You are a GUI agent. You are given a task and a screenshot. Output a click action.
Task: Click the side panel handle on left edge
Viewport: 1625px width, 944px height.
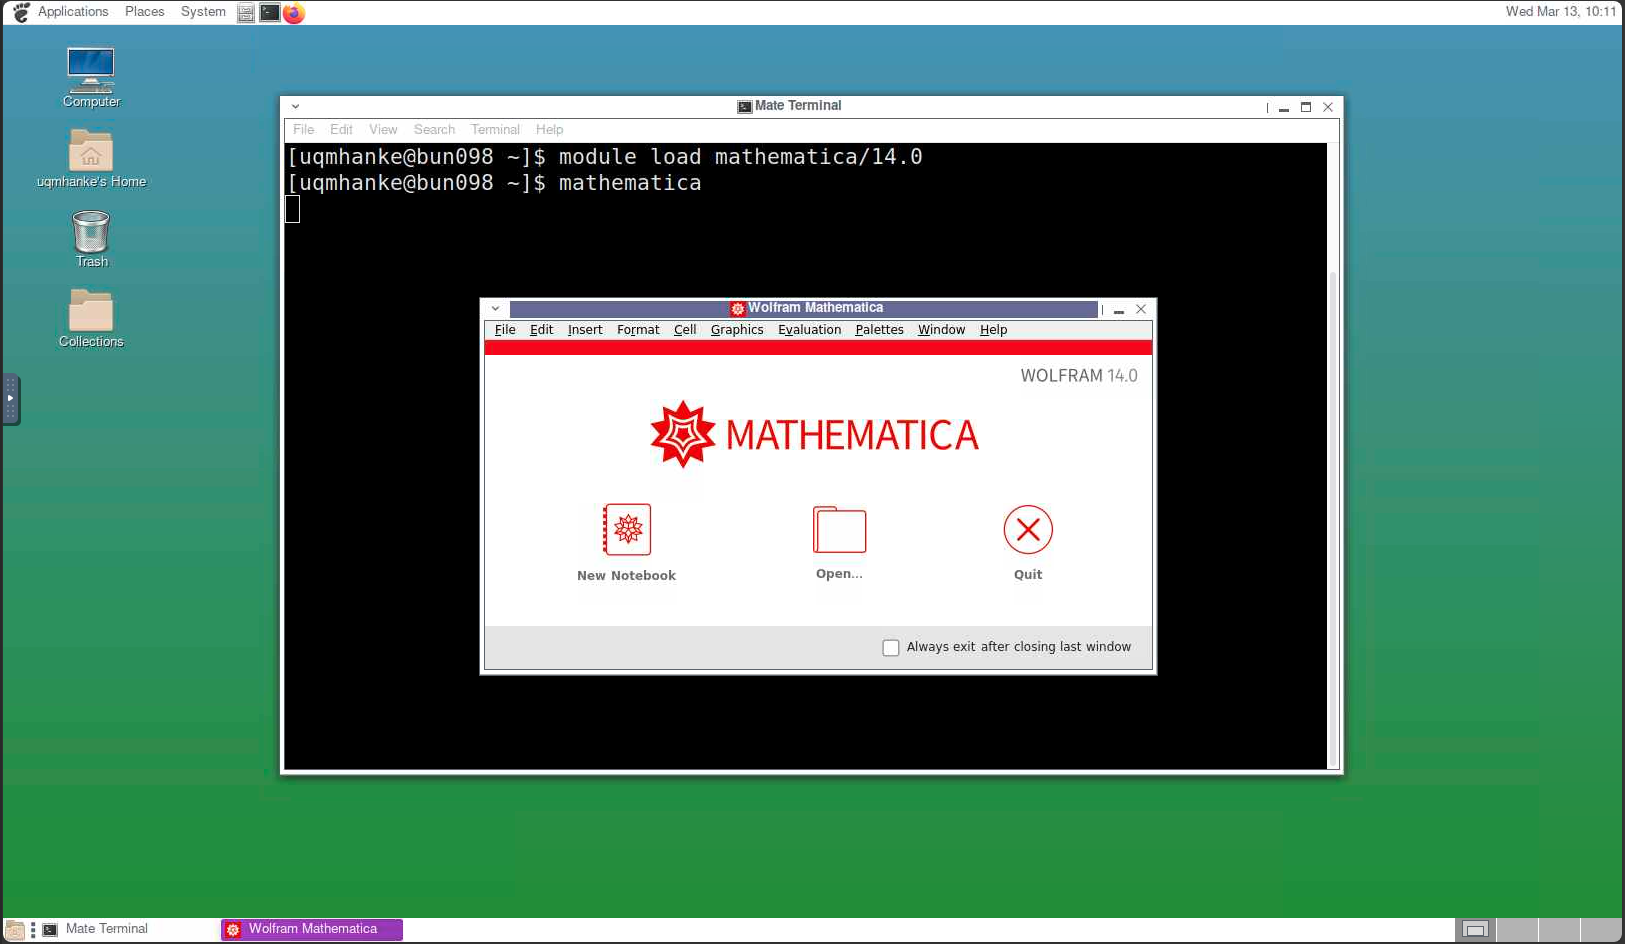coord(10,399)
